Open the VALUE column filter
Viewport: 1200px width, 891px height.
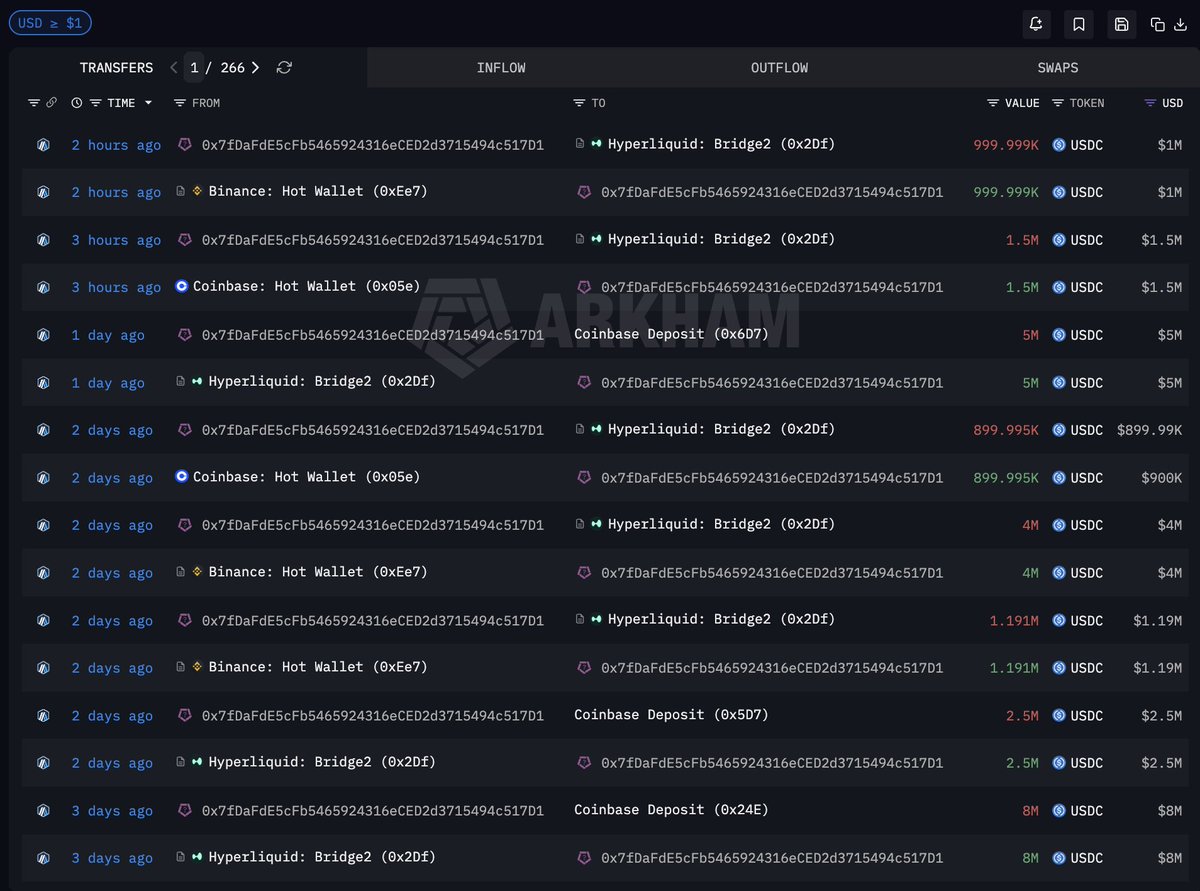[x=994, y=103]
